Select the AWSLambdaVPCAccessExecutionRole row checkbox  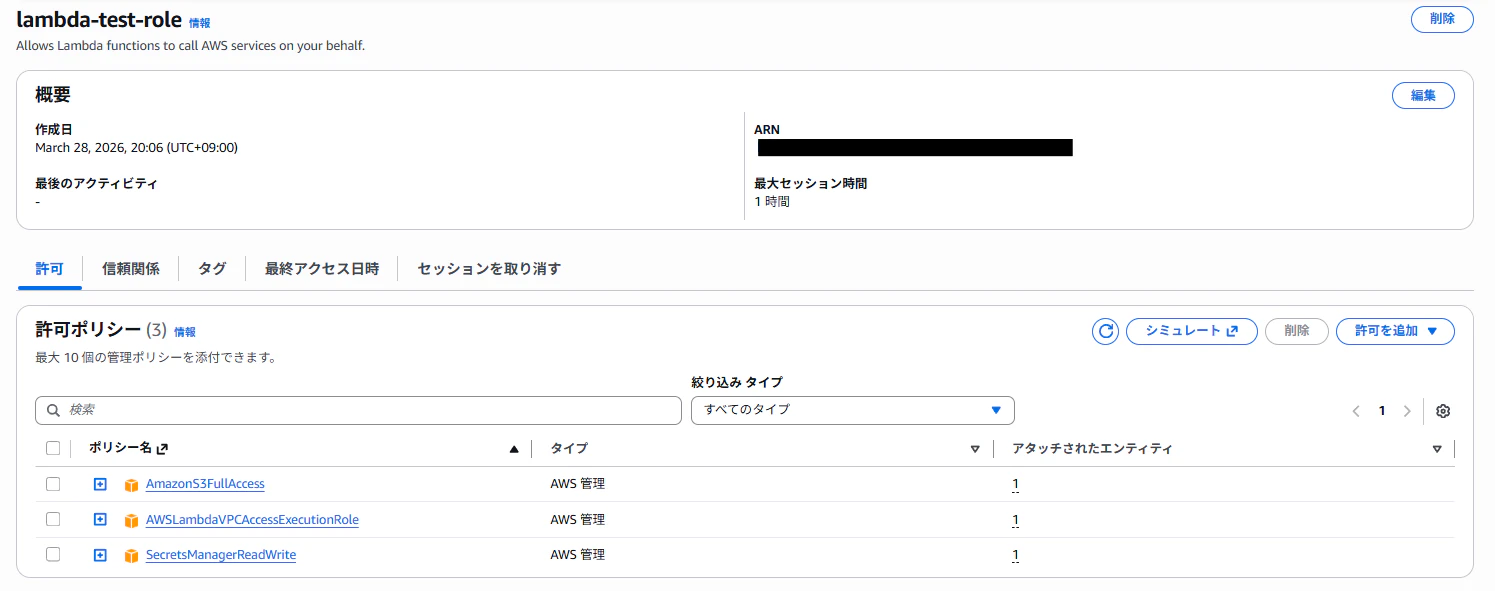pyautogui.click(x=53, y=519)
